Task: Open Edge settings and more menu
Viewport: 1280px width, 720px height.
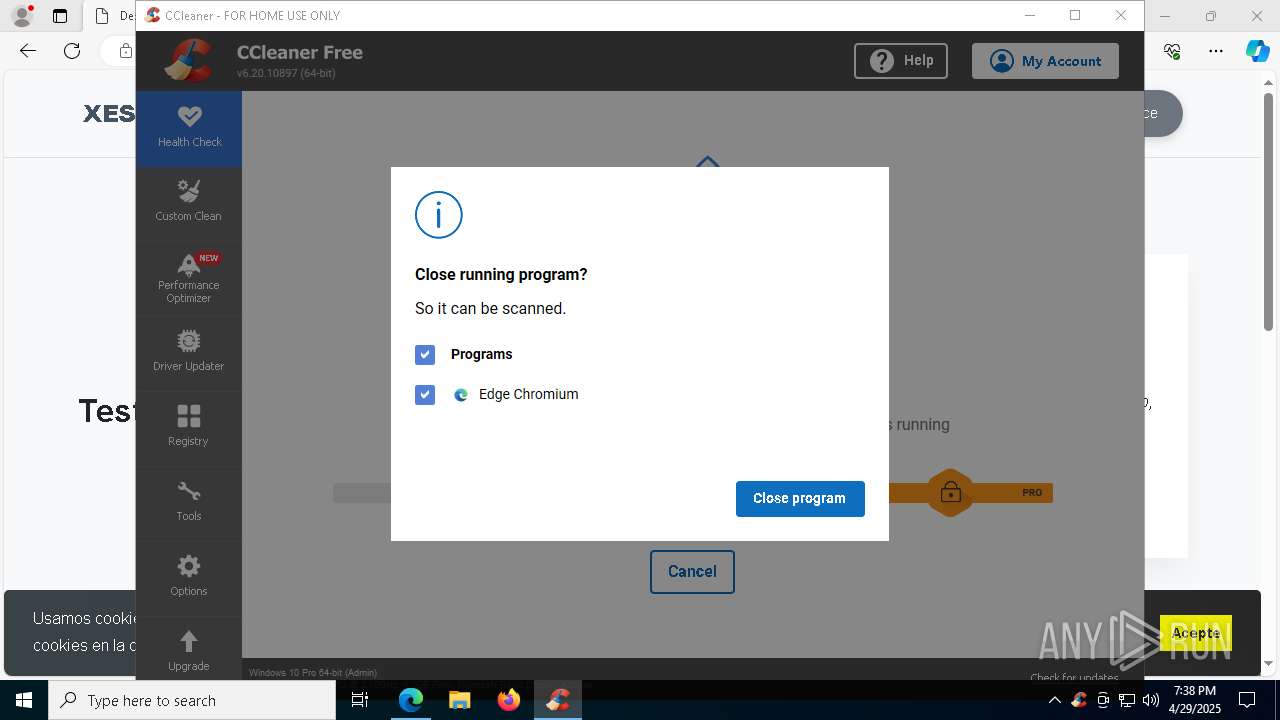Action: (1216, 51)
